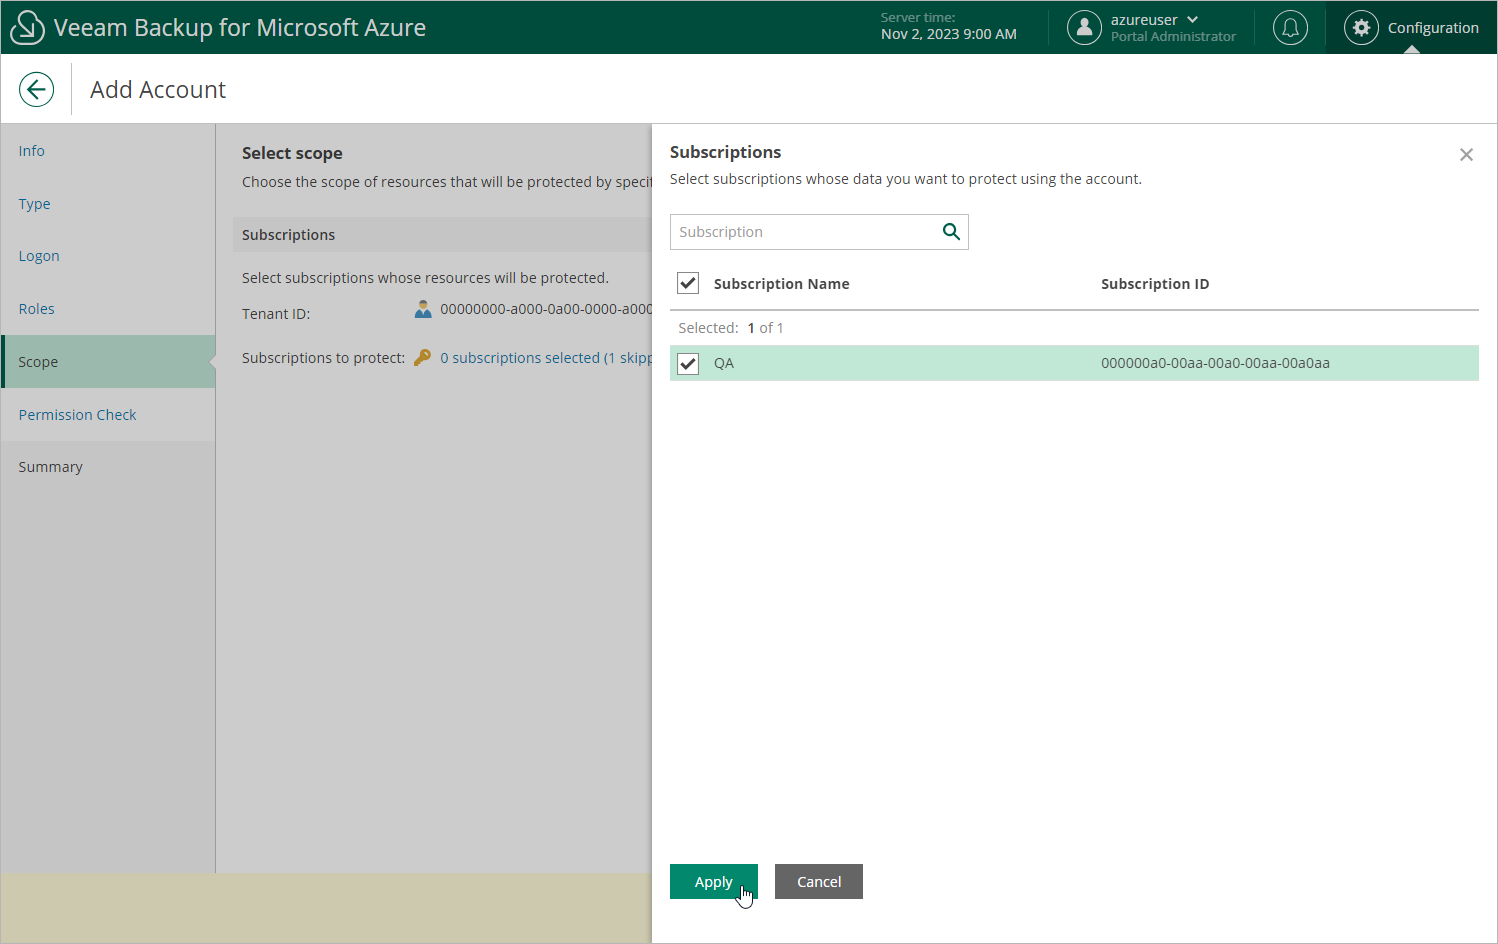The height and width of the screenshot is (944, 1498).
Task: Go back using the arrow icon
Action: 36,89
